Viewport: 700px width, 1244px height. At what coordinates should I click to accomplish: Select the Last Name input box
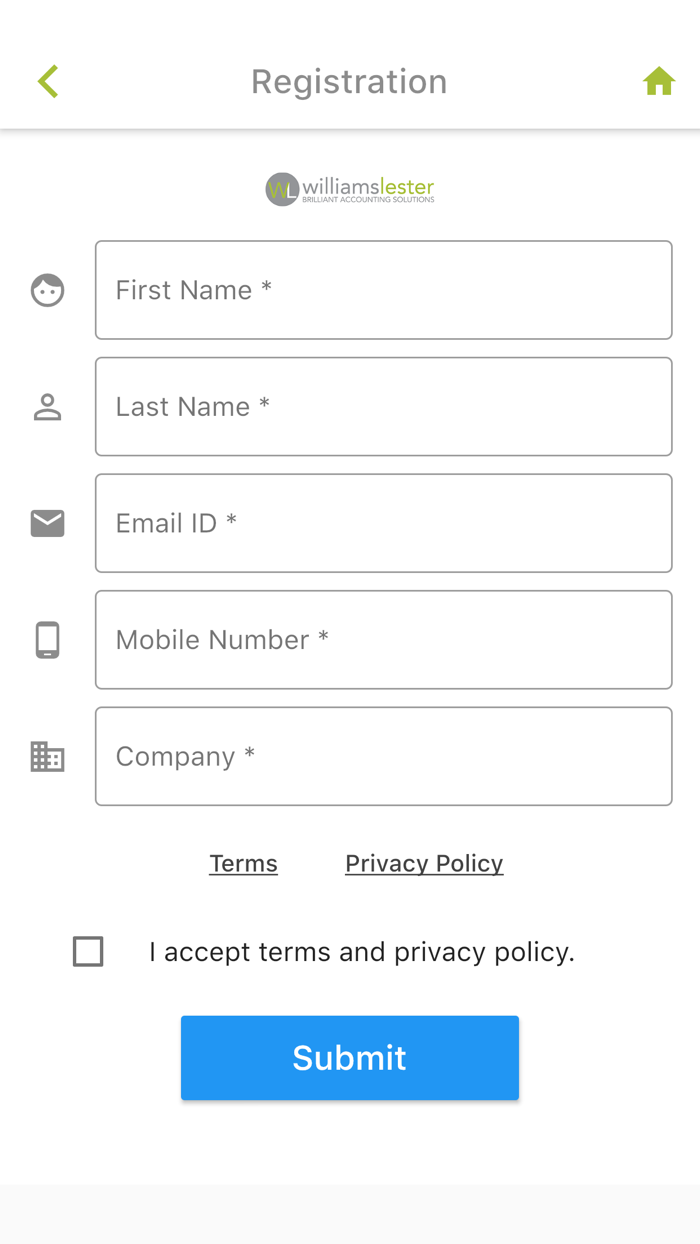383,407
